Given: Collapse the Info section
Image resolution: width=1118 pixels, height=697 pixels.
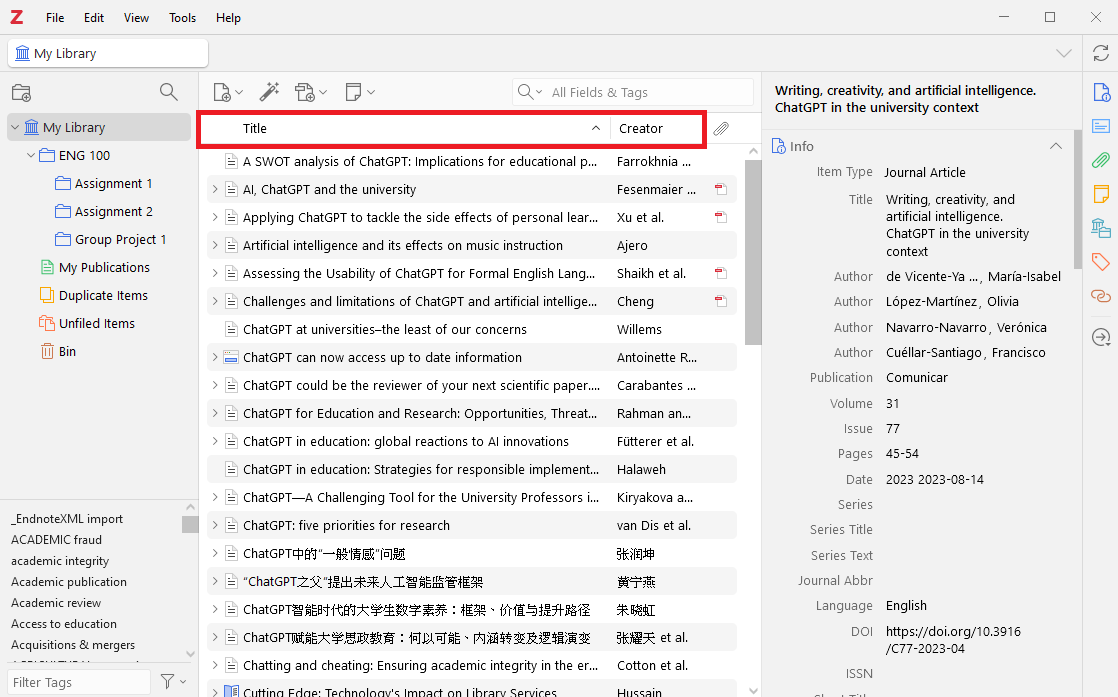Looking at the screenshot, I should click(1055, 146).
